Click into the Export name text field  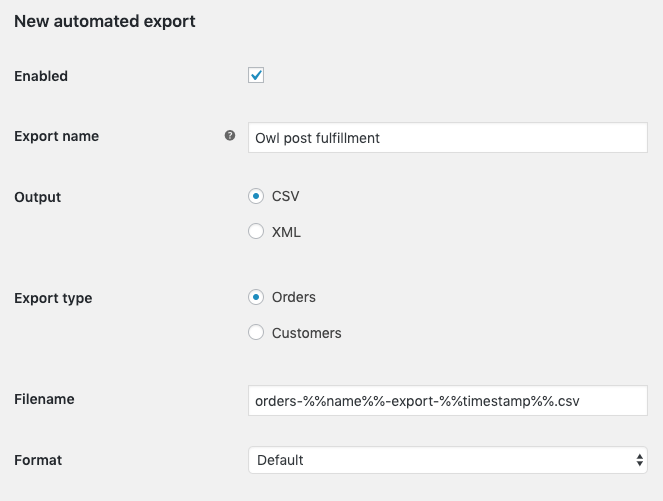point(447,138)
